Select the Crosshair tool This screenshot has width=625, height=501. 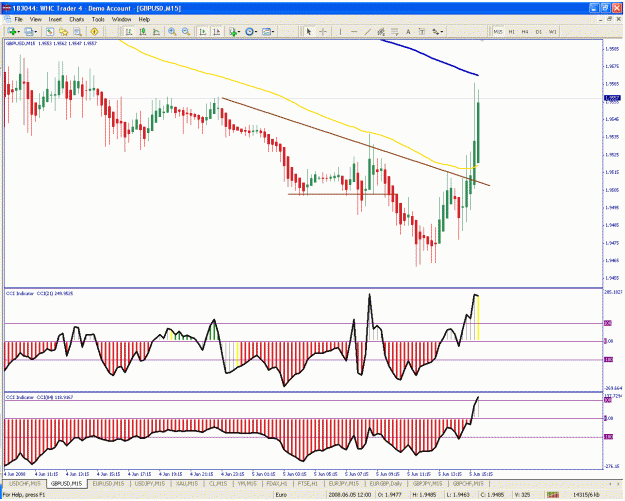coord(323,31)
